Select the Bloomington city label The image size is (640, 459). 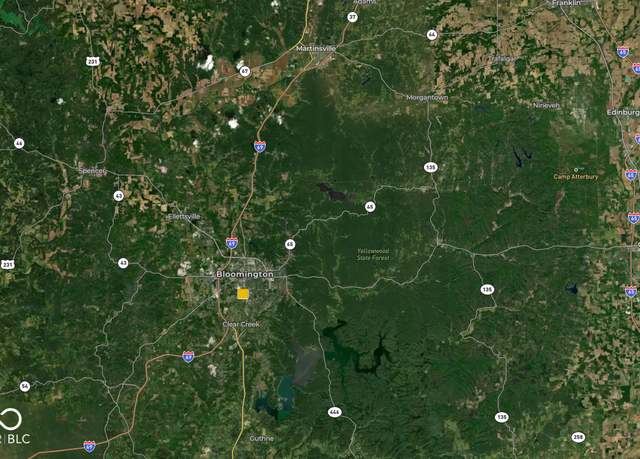tap(245, 274)
